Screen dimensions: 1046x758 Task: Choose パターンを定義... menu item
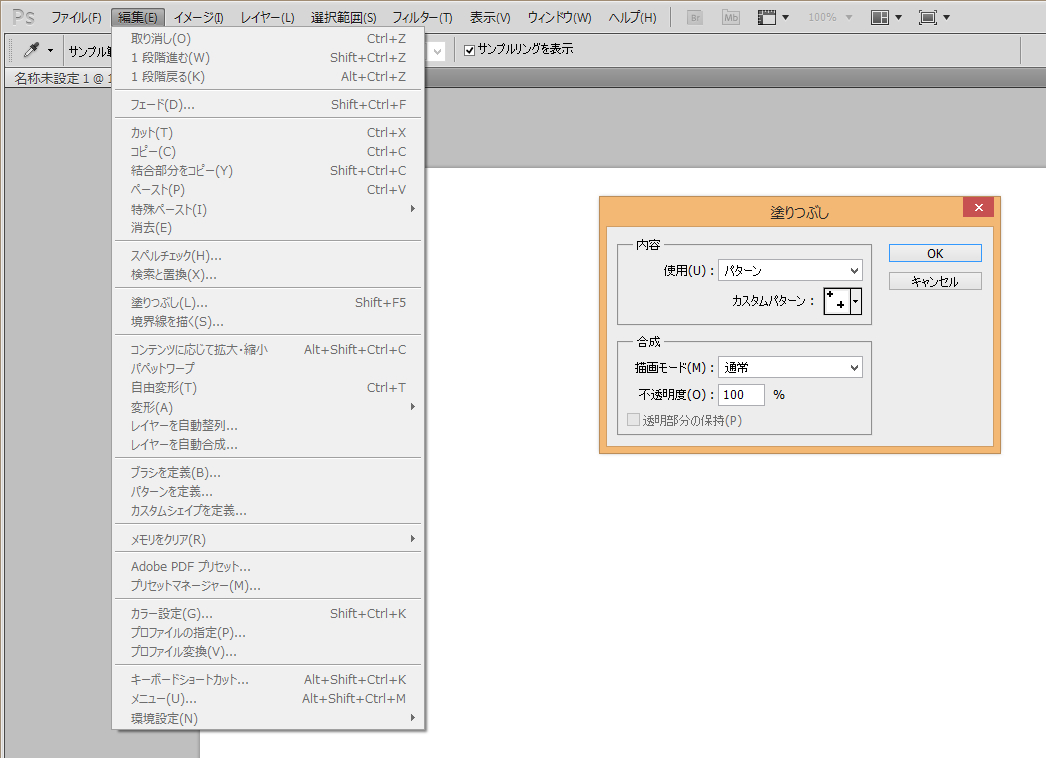[171, 491]
